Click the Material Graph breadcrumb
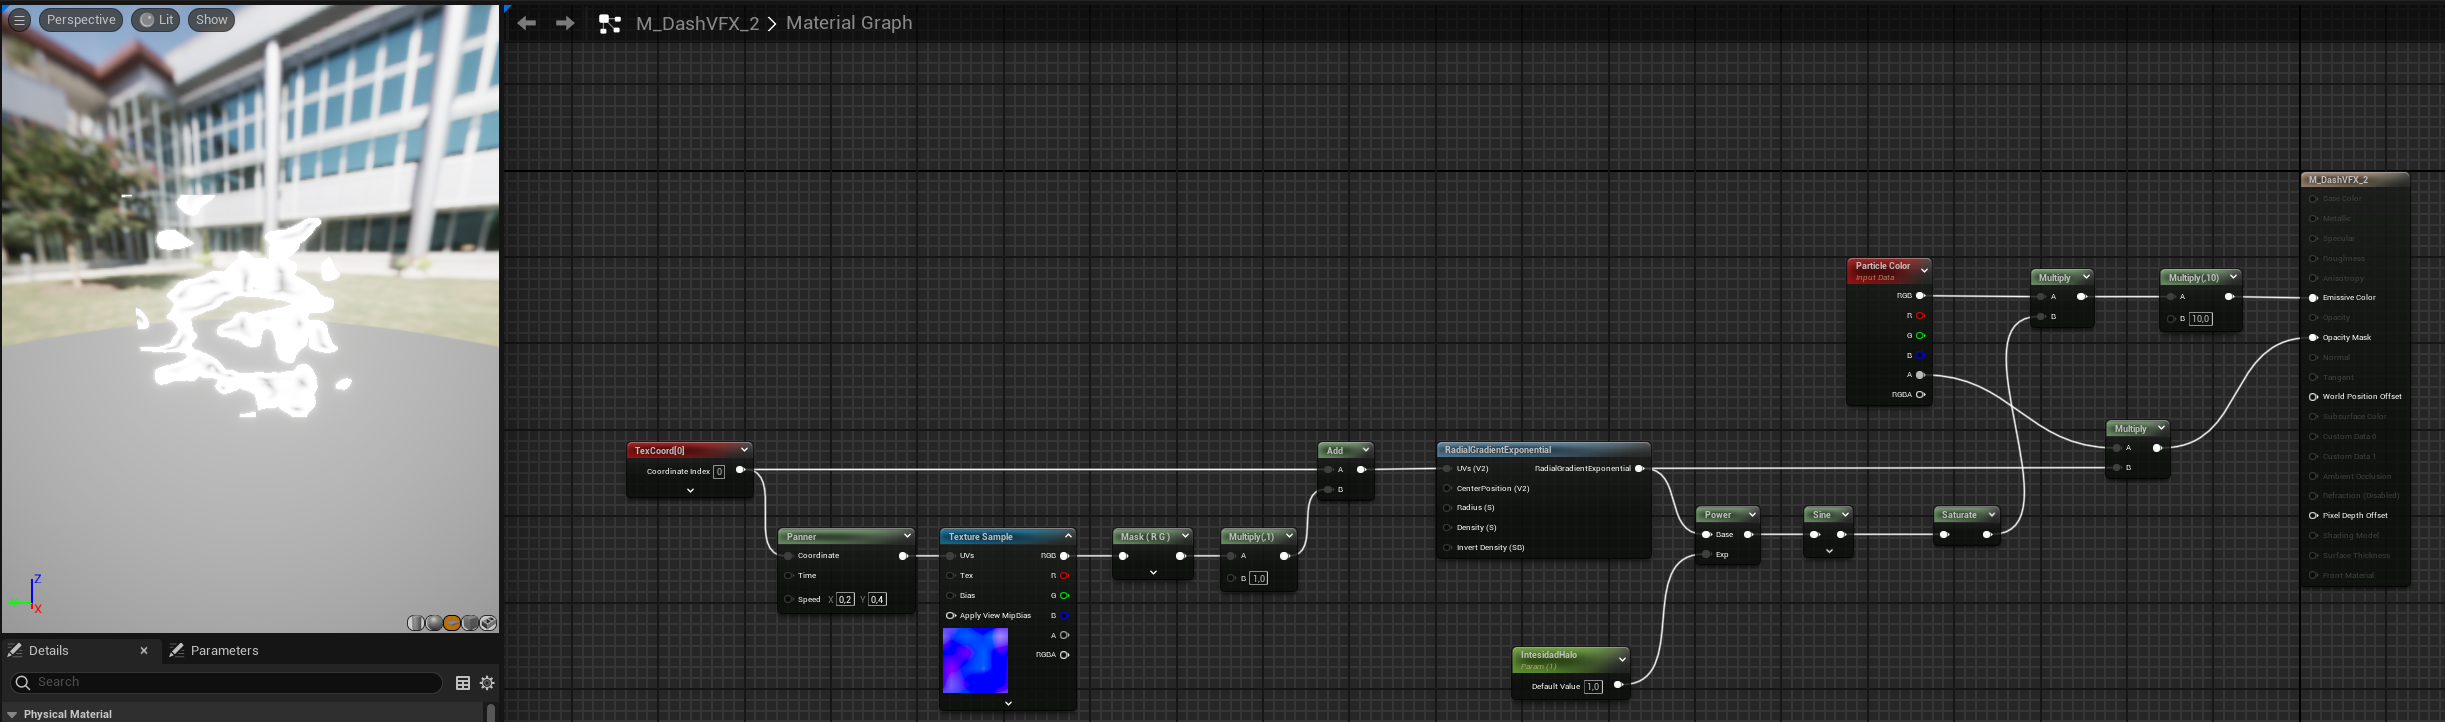The height and width of the screenshot is (722, 2445). point(849,23)
